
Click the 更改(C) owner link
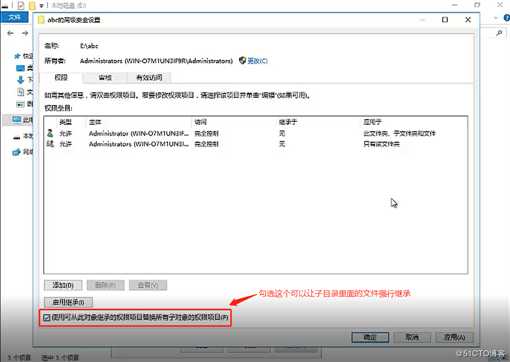[257, 61]
